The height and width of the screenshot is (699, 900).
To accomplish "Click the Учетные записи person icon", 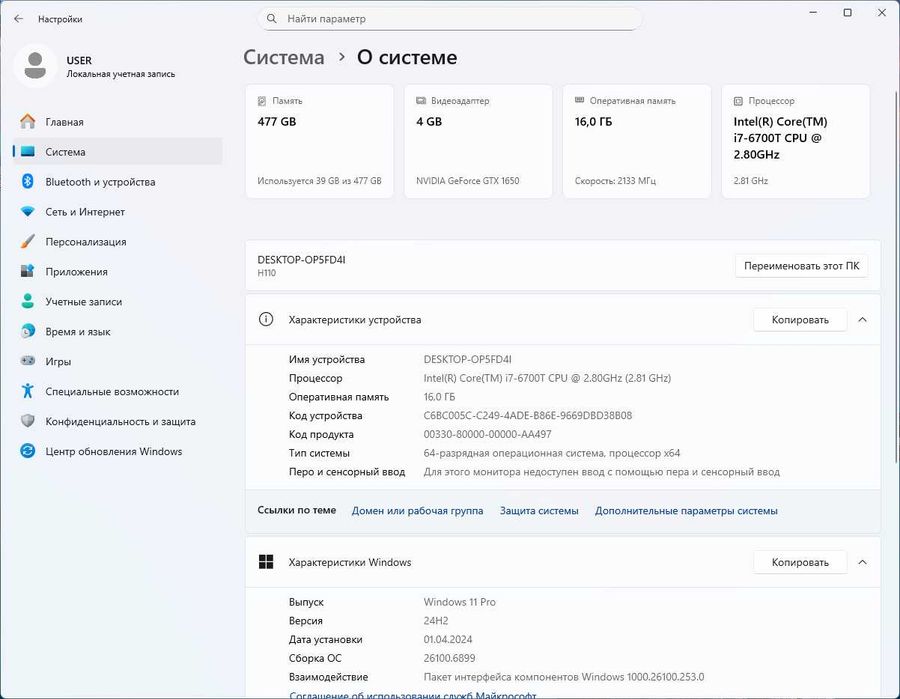I will coord(28,301).
